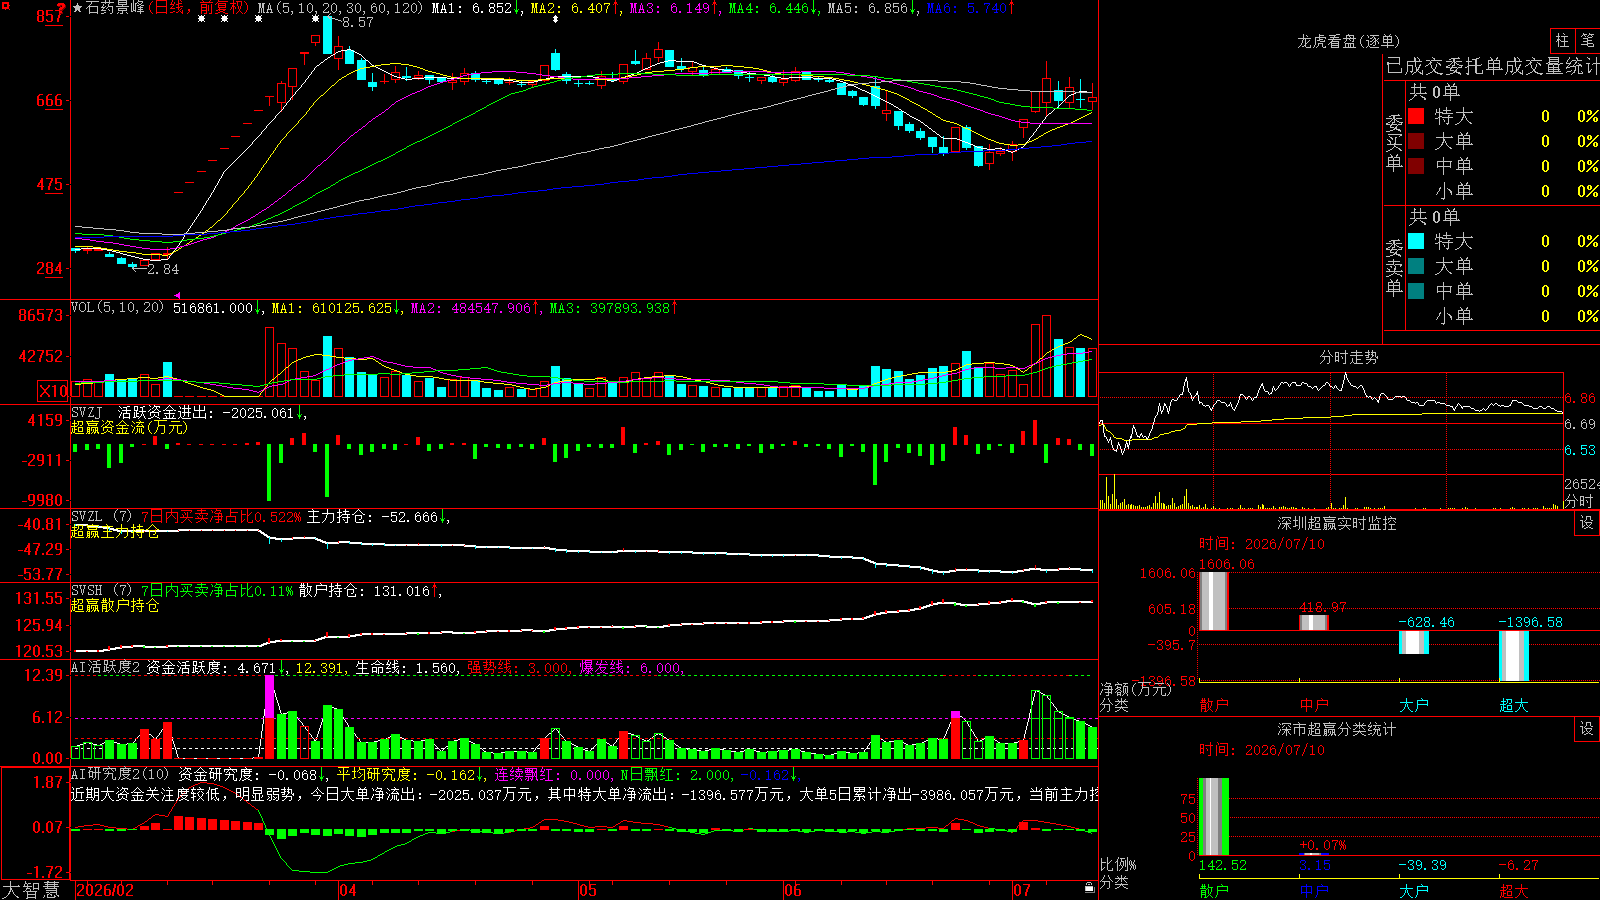
Task: Click the 06 month marker on the time axis
Action: tap(793, 890)
